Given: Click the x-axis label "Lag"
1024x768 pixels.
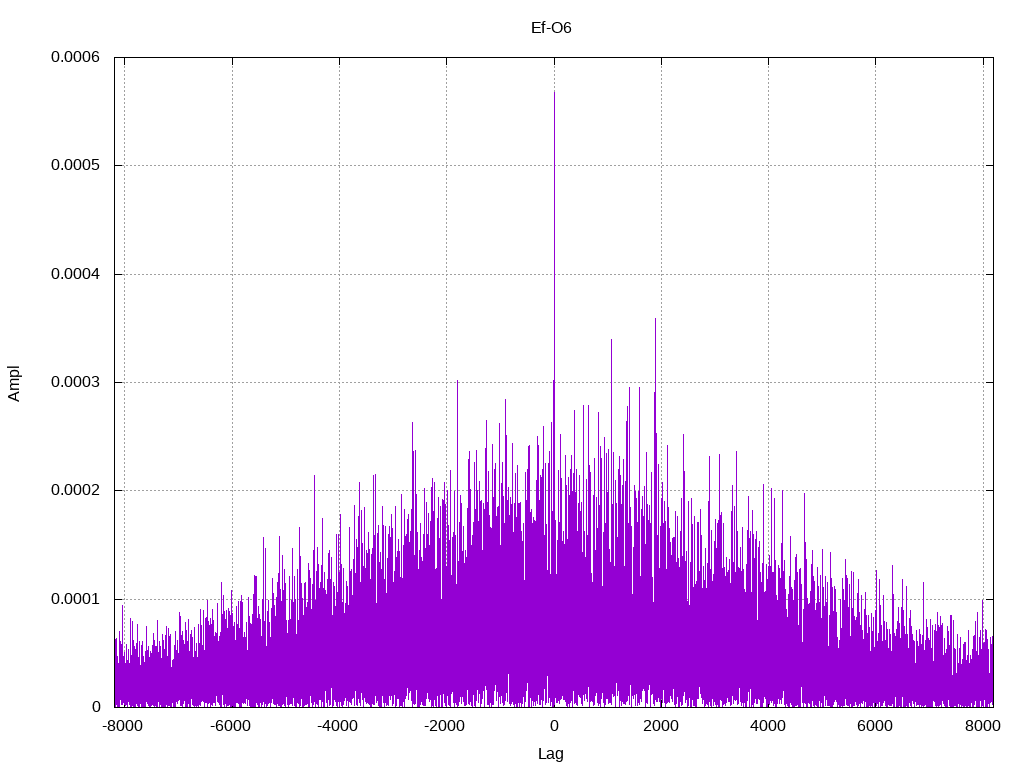Looking at the screenshot, I should 551,753.
